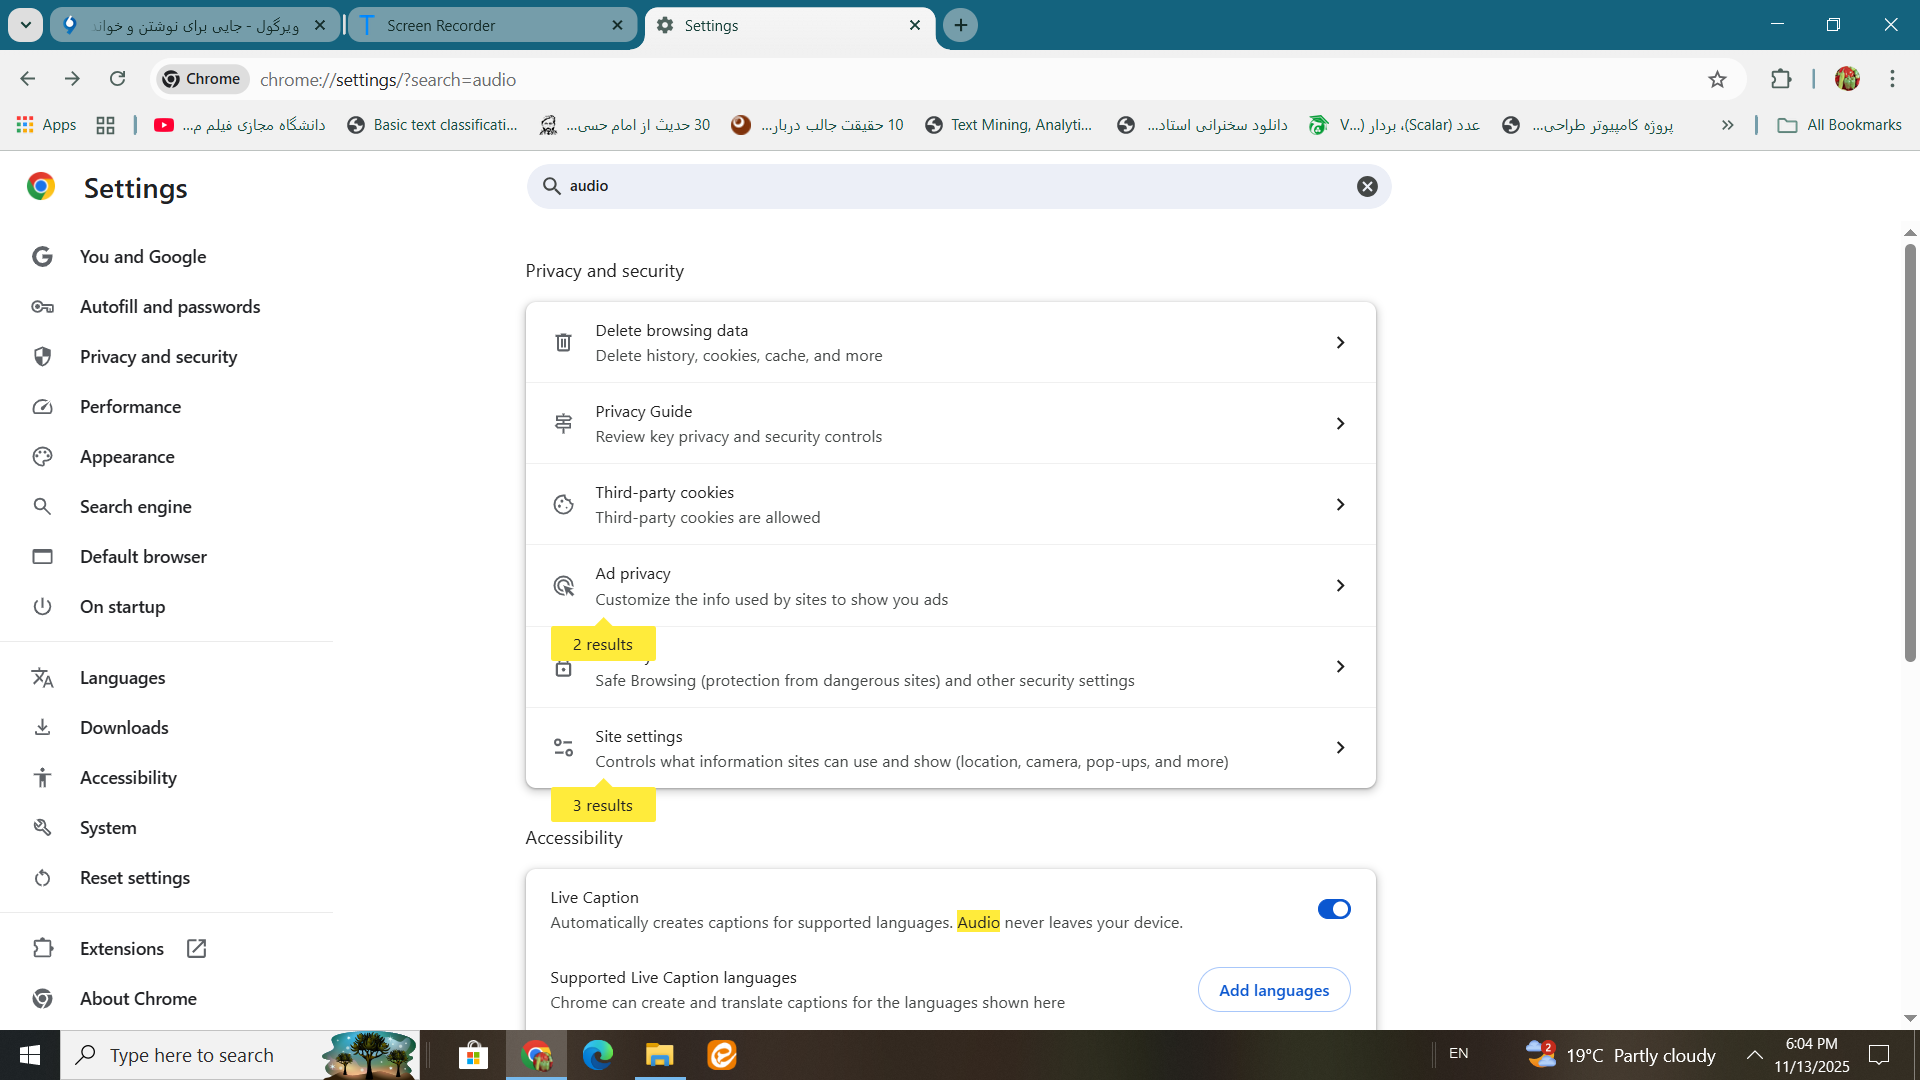Viewport: 1920px width, 1080px height.
Task: Click the audio search settings field
Action: pos(950,186)
